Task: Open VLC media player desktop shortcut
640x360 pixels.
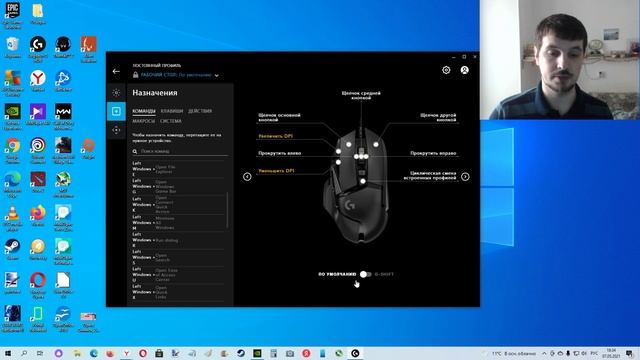Action: point(13,218)
